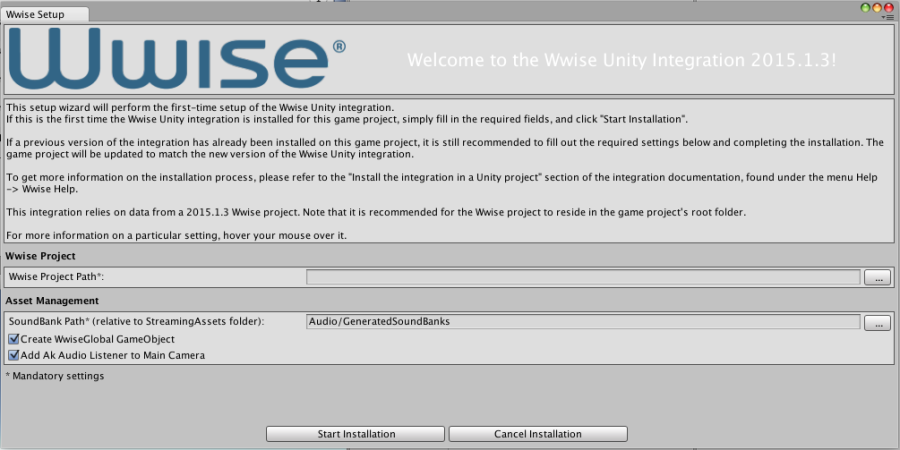
Task: Click the Wwise Project section header
Action: coord(41,257)
